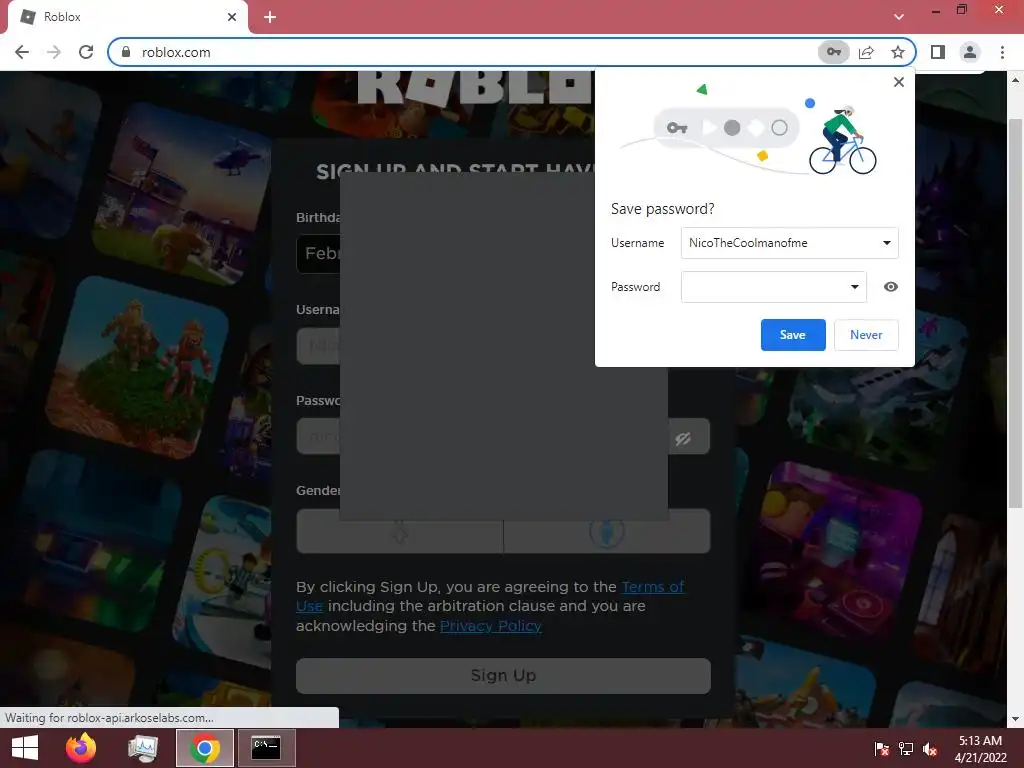This screenshot has width=1024, height=768.
Task: Click the scrollbar down arrow
Action: point(1015,719)
